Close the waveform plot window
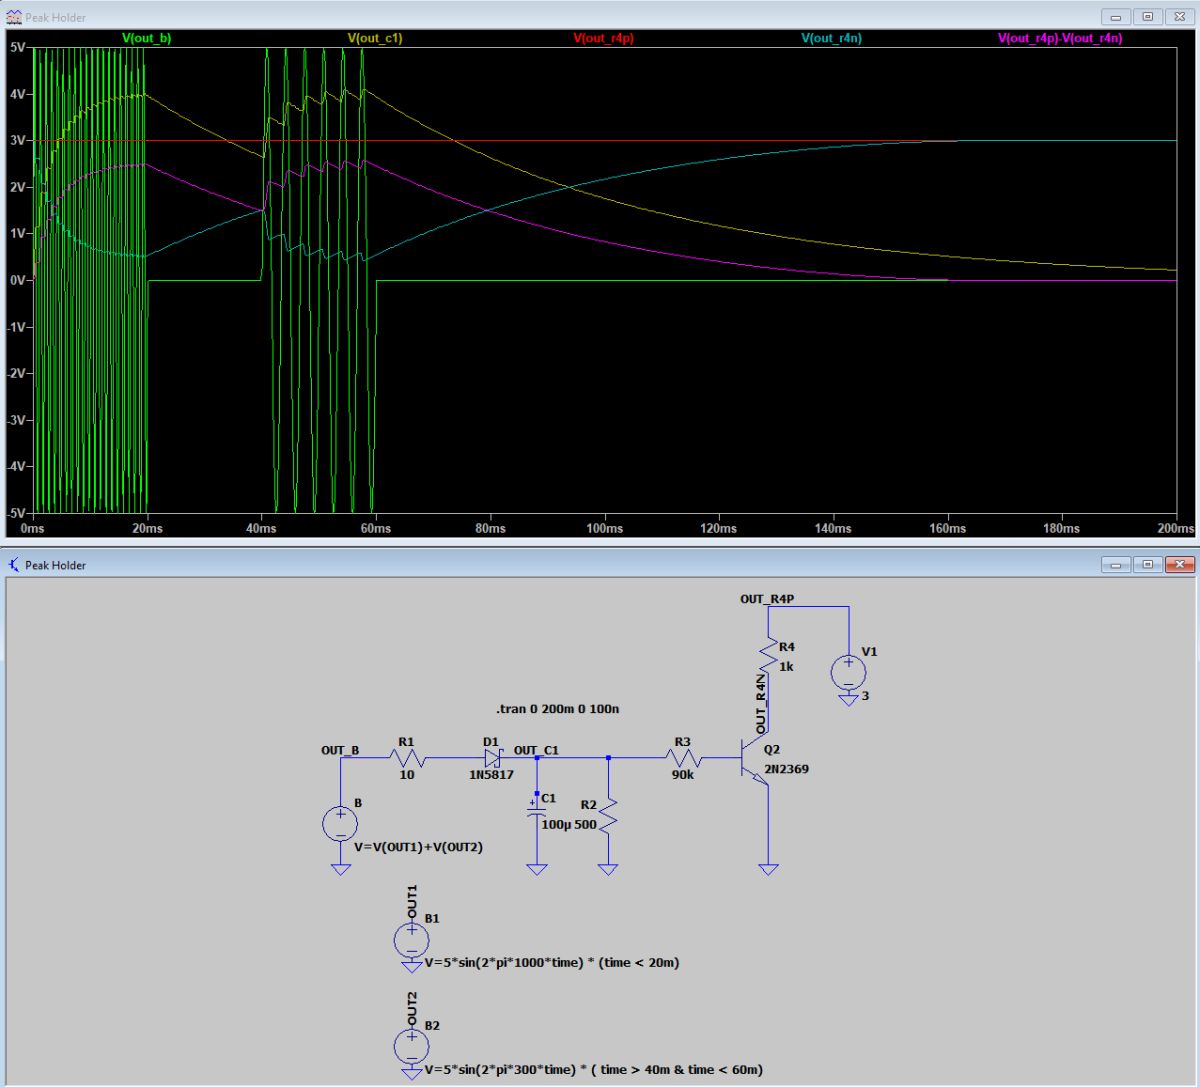Screen dimensions: 1200x1088 click(x=1180, y=17)
